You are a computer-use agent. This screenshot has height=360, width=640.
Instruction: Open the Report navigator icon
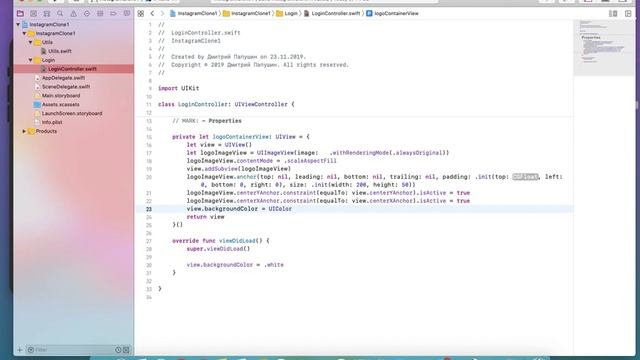point(127,13)
